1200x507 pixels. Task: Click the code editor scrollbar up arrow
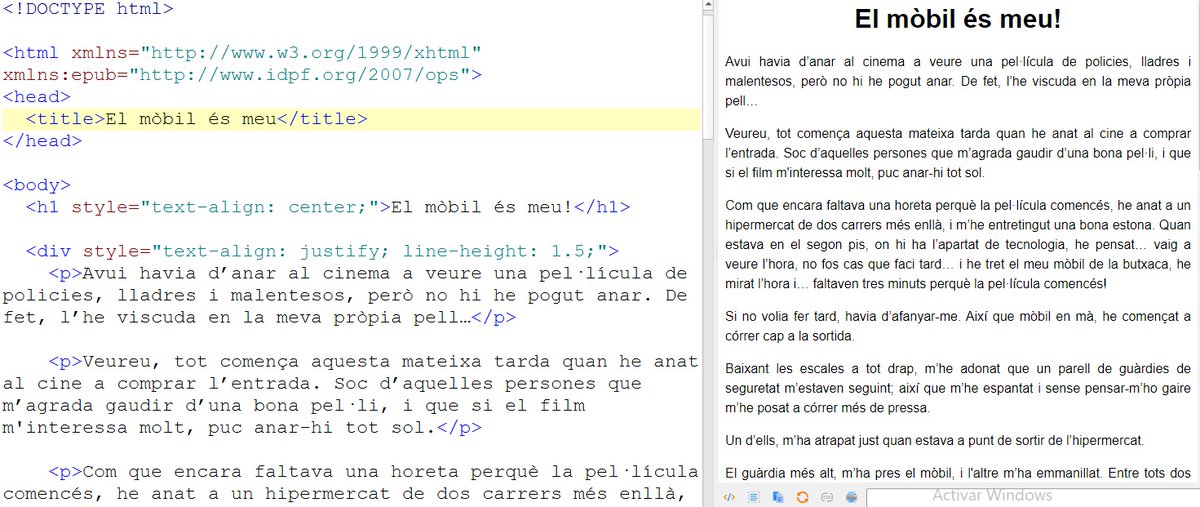coord(707,6)
